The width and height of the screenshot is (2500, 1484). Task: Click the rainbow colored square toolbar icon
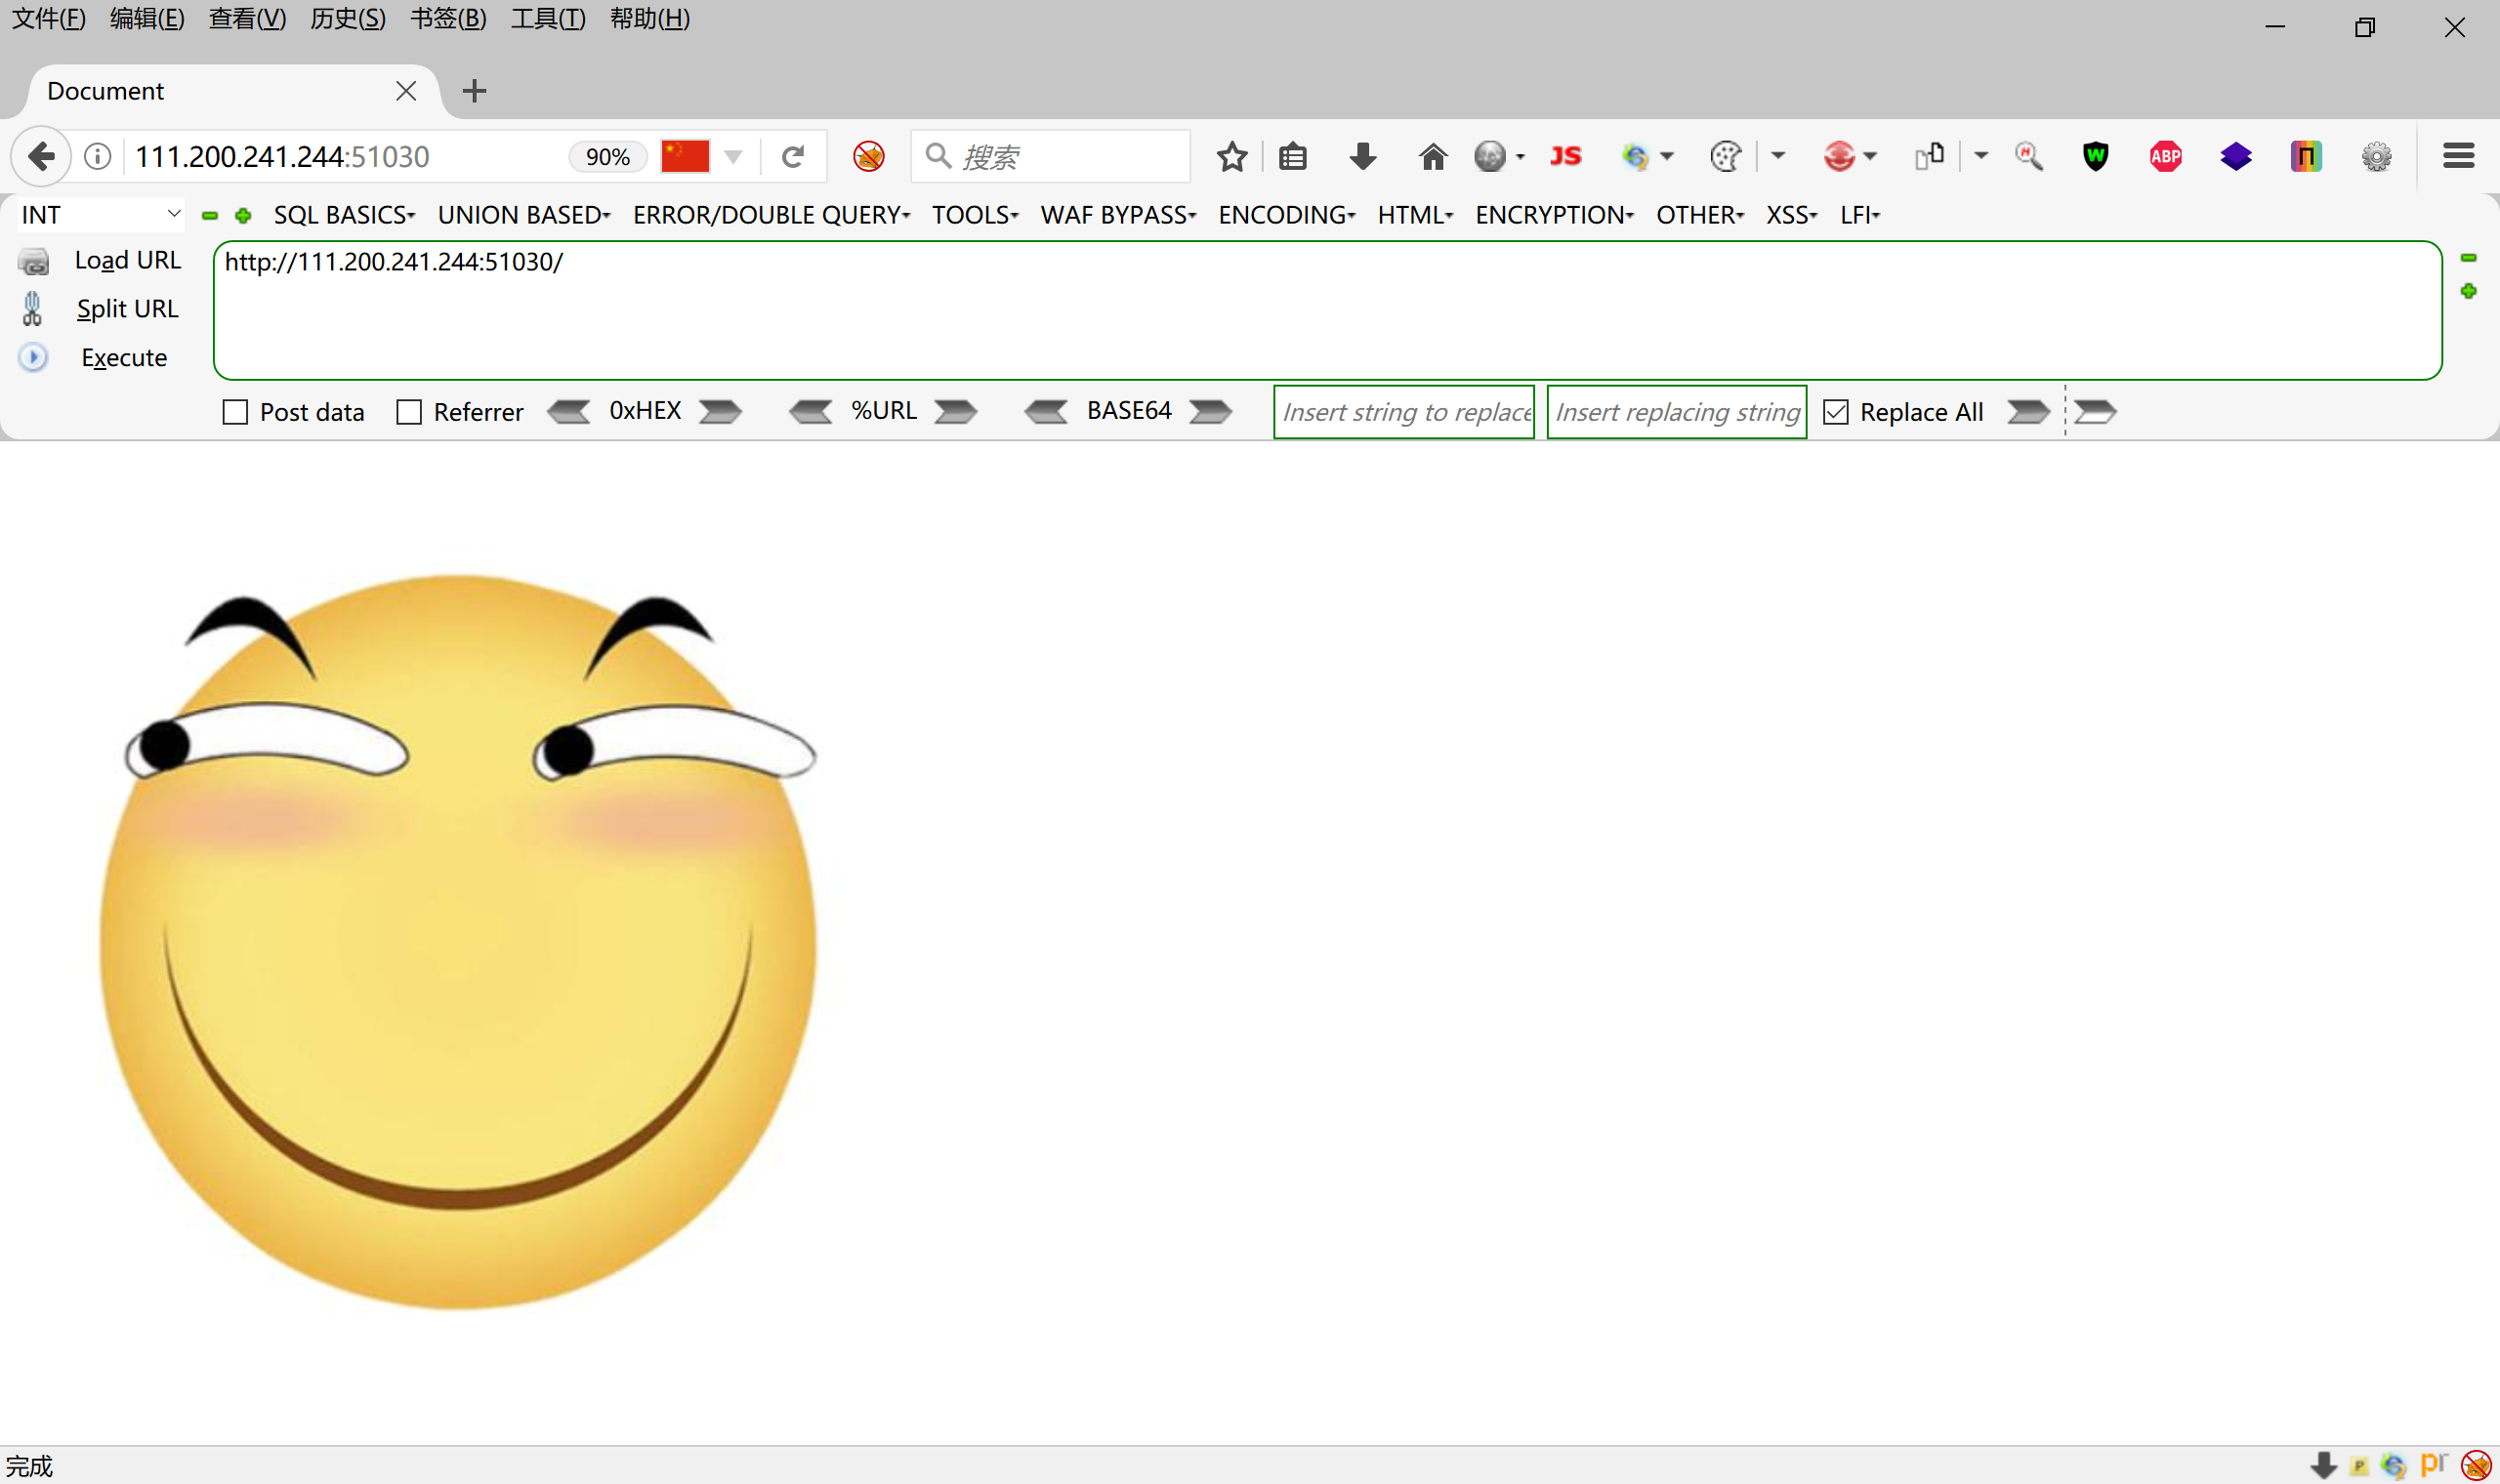[2305, 156]
